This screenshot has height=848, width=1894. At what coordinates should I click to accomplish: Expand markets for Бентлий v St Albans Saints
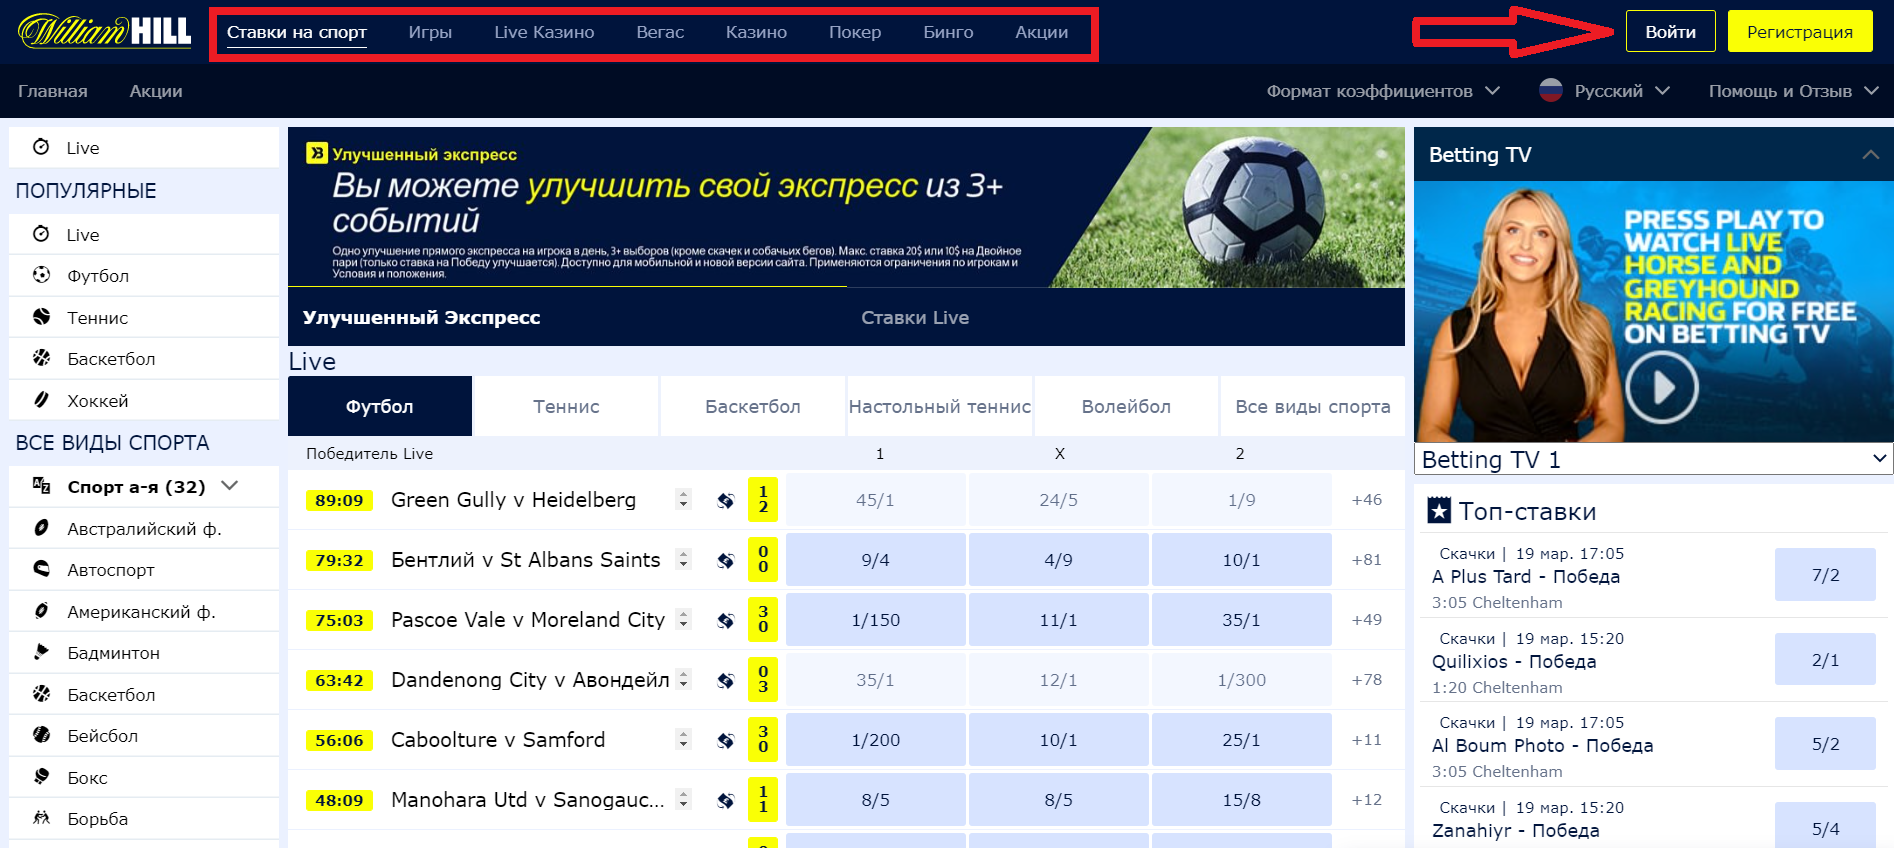[x=683, y=559]
